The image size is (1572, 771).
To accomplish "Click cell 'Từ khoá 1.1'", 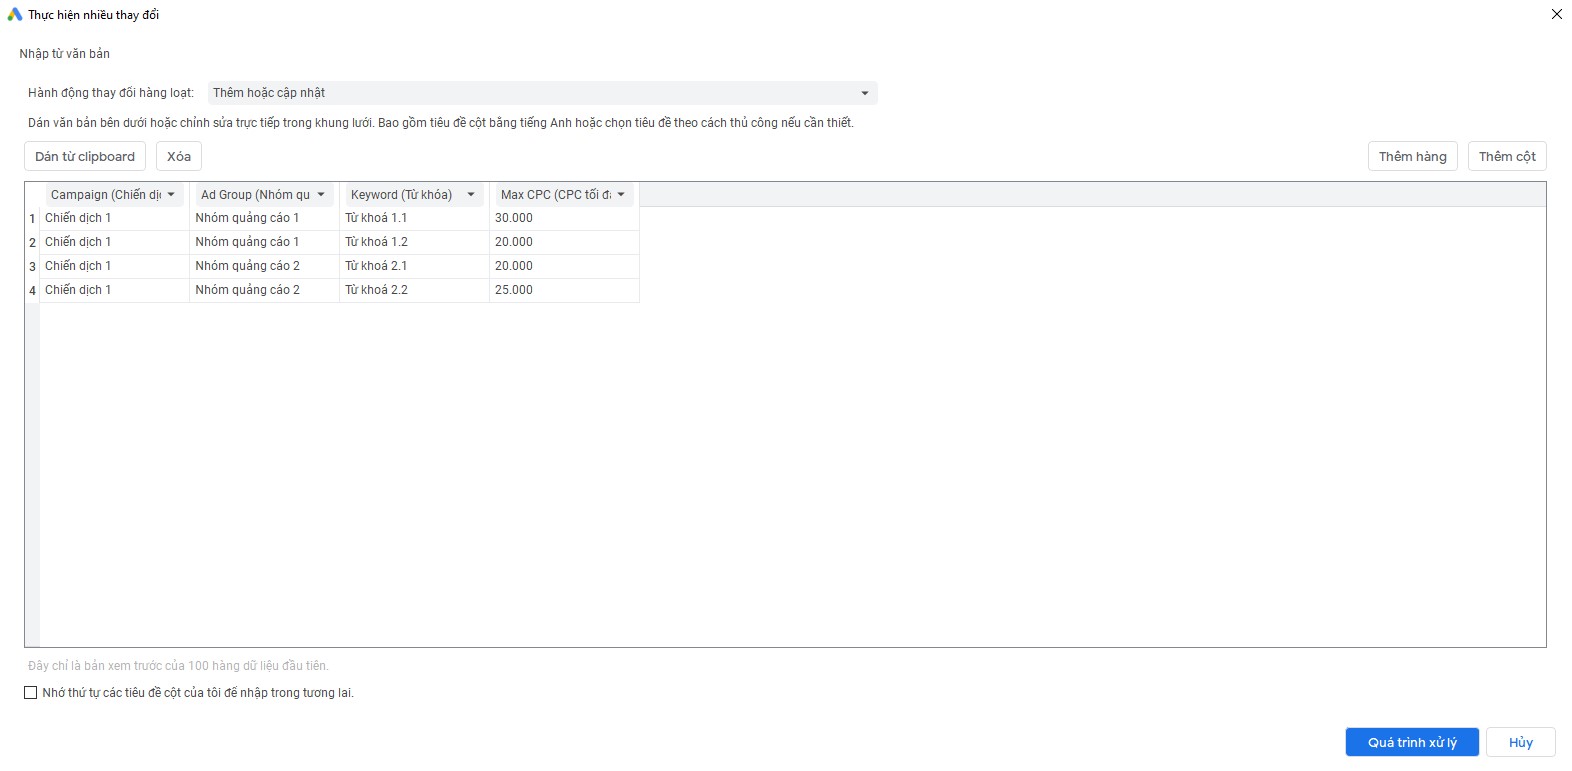I will 376,218.
